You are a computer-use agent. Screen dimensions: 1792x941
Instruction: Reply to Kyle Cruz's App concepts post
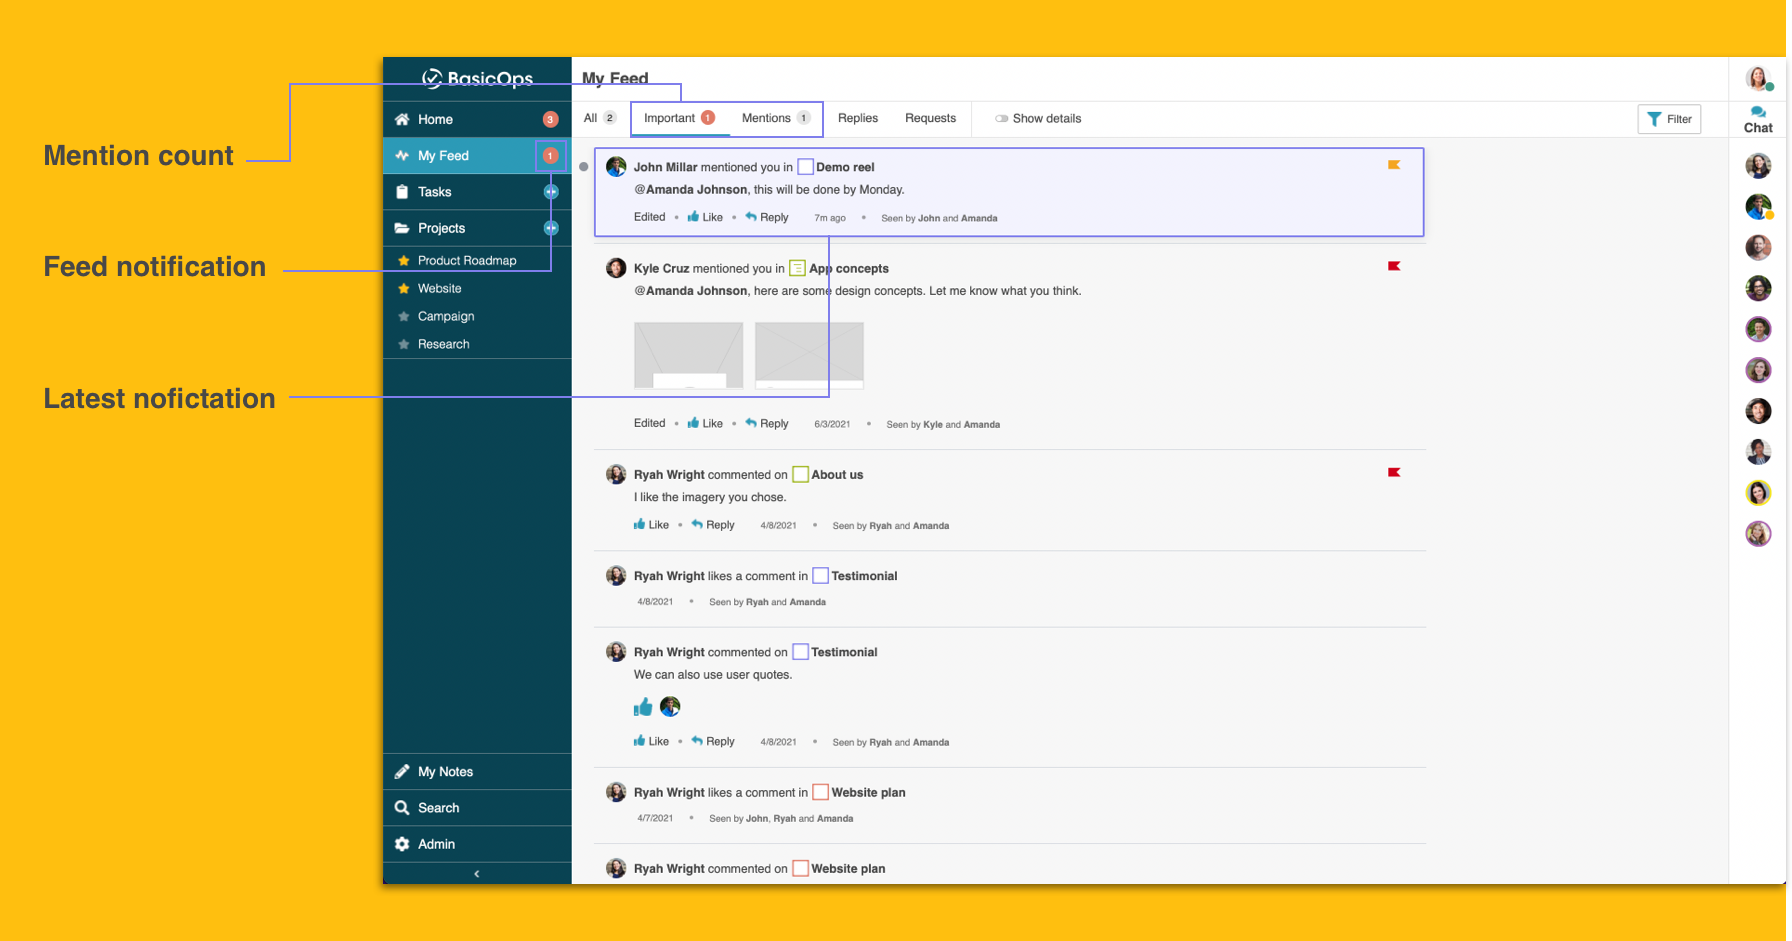[767, 424]
